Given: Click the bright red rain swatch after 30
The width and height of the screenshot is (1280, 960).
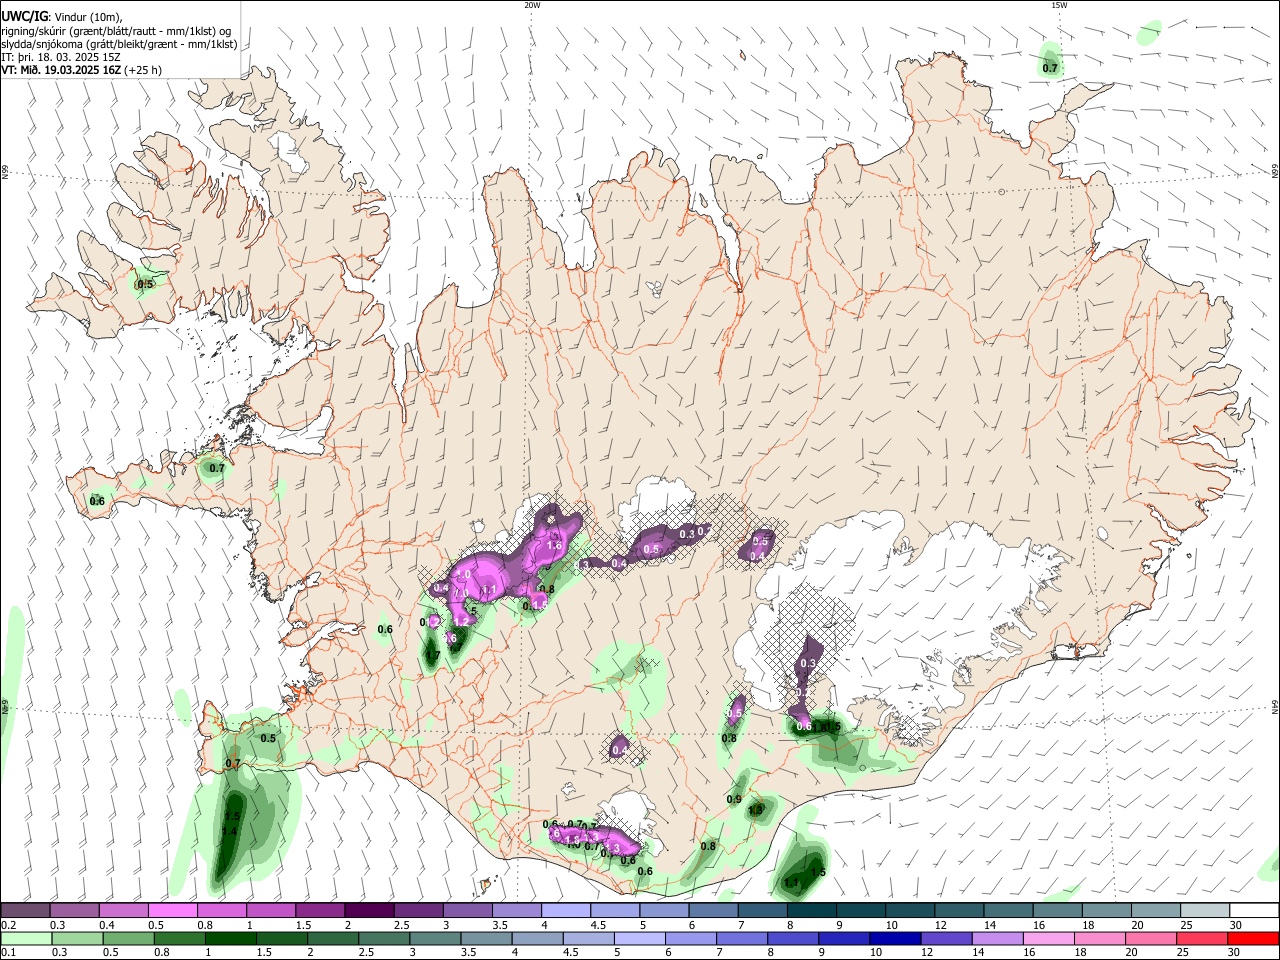Looking at the screenshot, I should click(1254, 938).
